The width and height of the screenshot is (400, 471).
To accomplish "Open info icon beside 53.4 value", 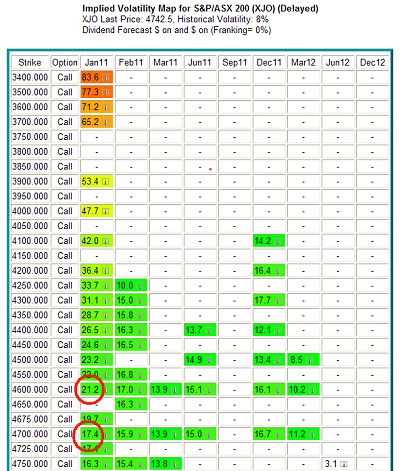I will click(x=106, y=182).
